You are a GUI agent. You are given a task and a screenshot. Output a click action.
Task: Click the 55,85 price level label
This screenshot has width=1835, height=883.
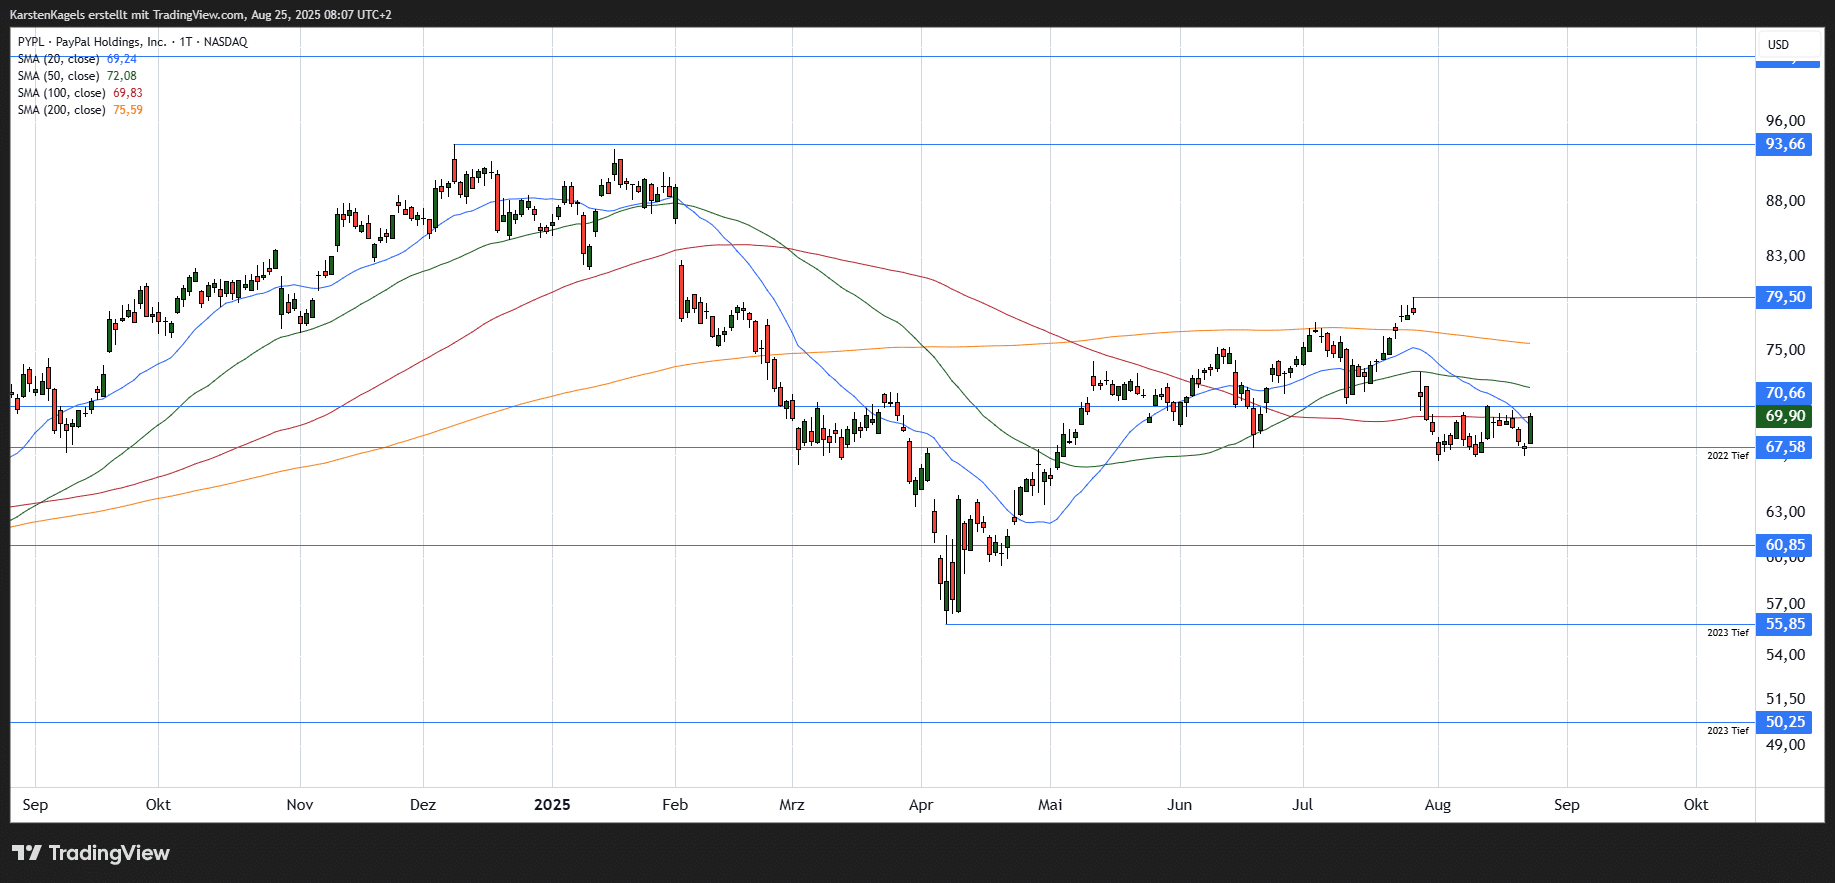(1784, 624)
